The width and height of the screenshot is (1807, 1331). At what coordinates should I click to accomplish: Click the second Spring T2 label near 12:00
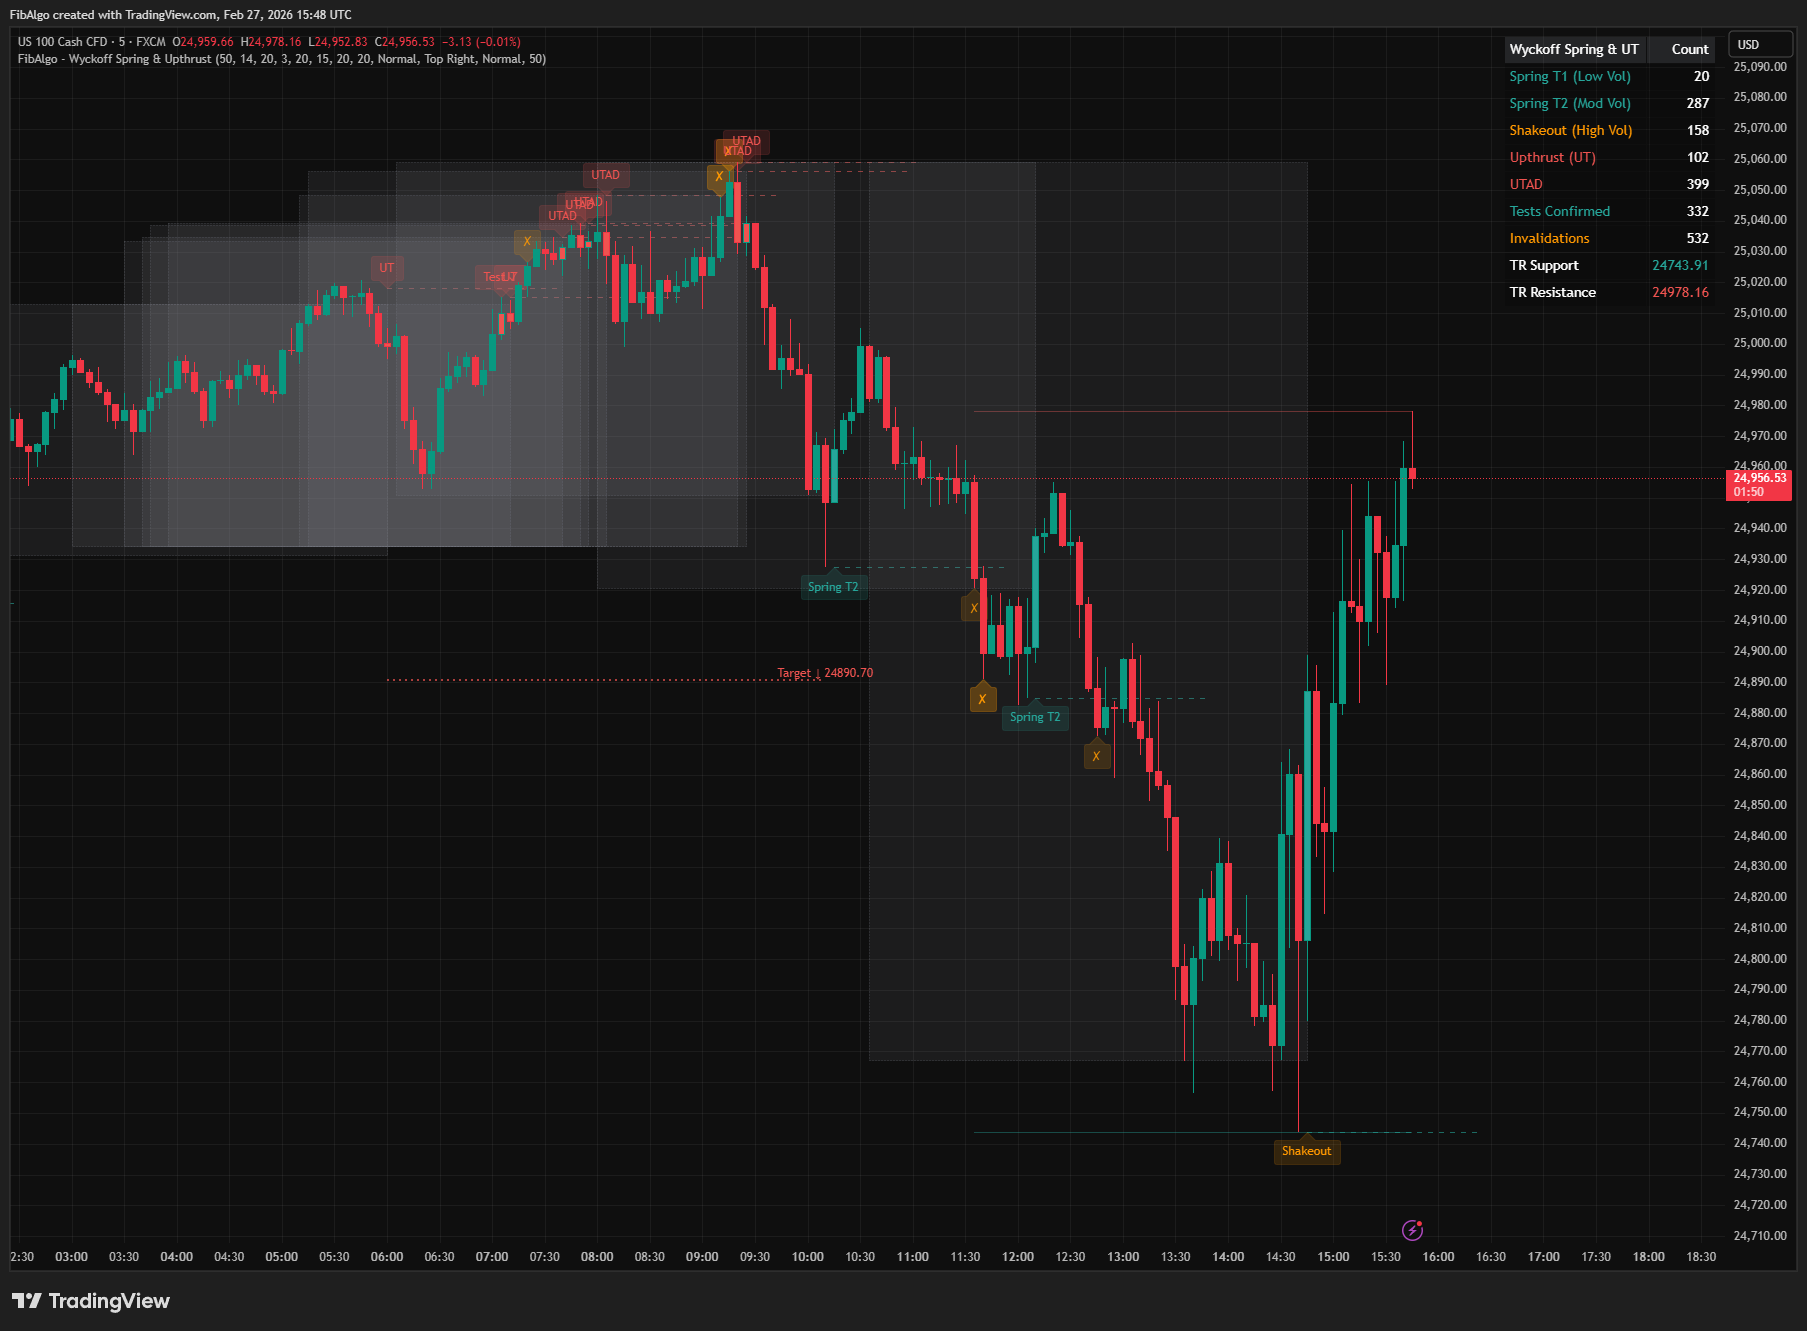[x=1035, y=717]
